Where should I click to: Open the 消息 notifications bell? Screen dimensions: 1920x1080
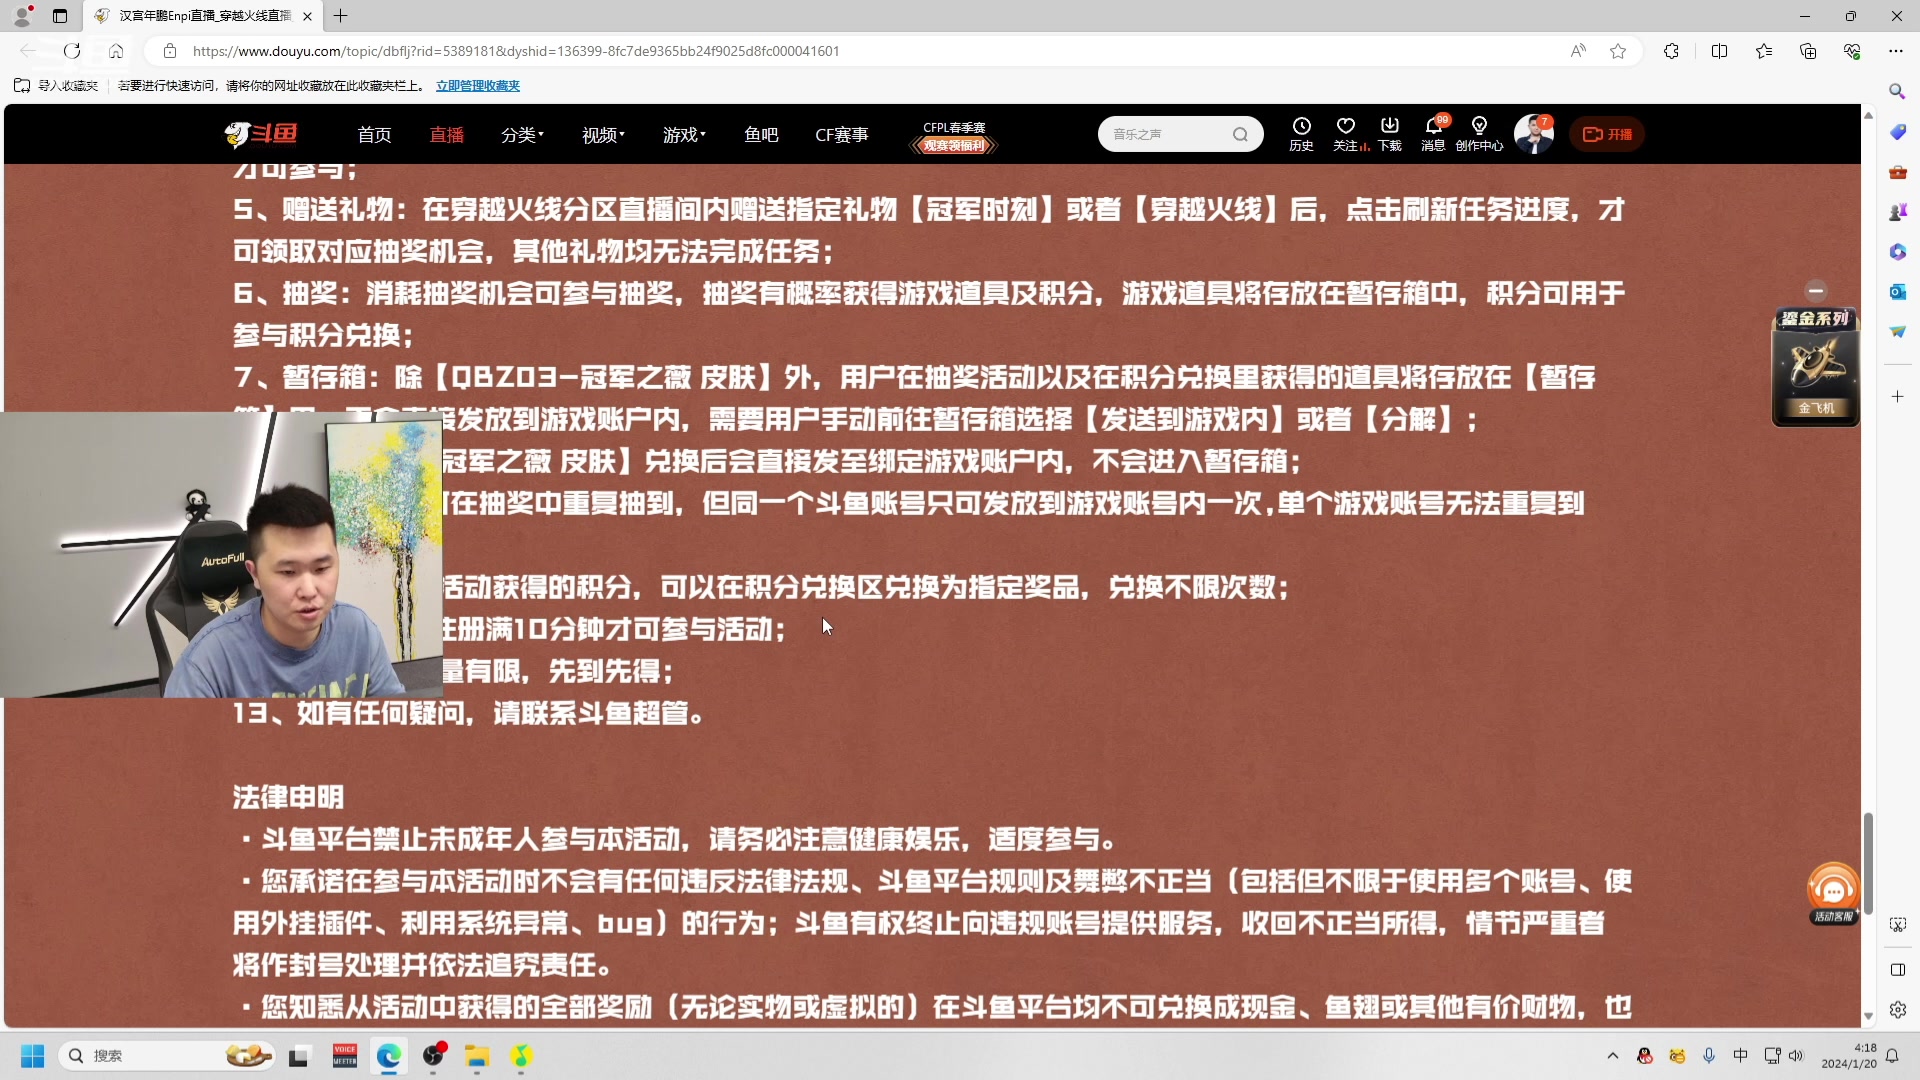1434,133
